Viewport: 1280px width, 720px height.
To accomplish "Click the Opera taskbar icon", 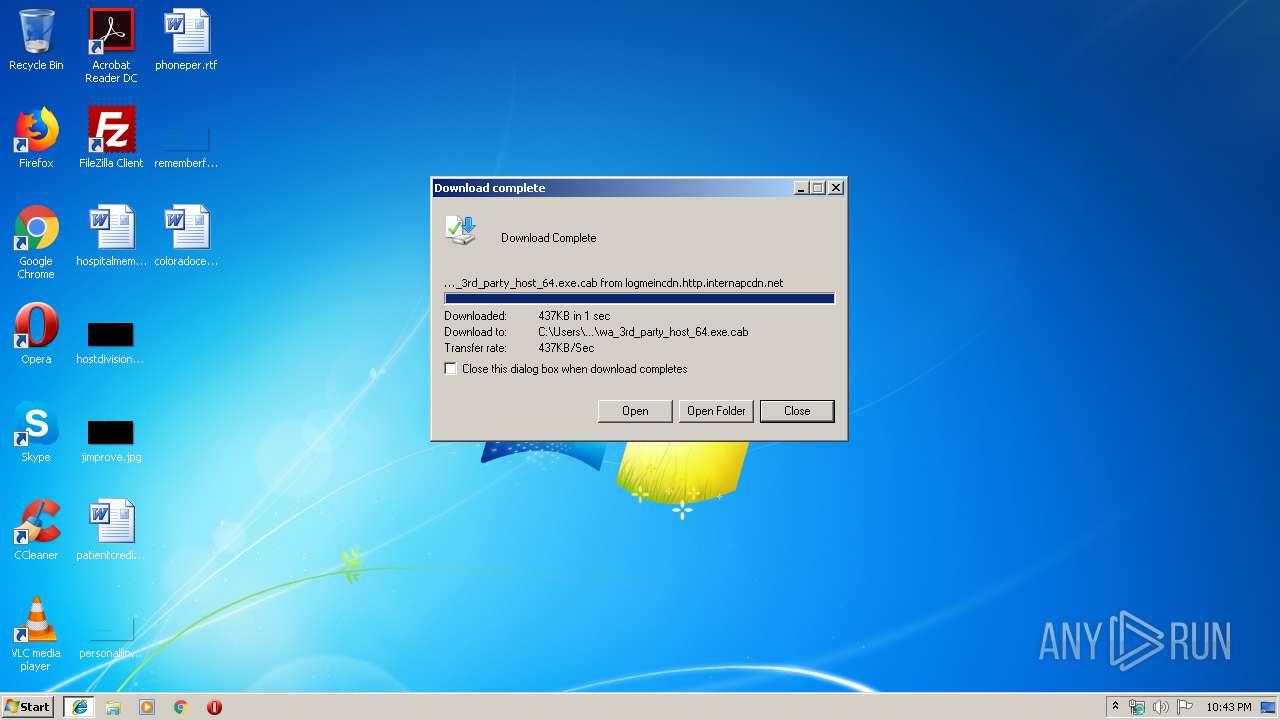I will (x=214, y=707).
